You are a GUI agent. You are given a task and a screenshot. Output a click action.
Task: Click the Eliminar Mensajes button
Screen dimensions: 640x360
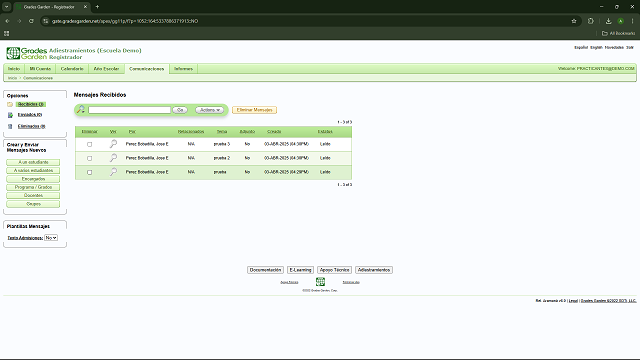(254, 110)
